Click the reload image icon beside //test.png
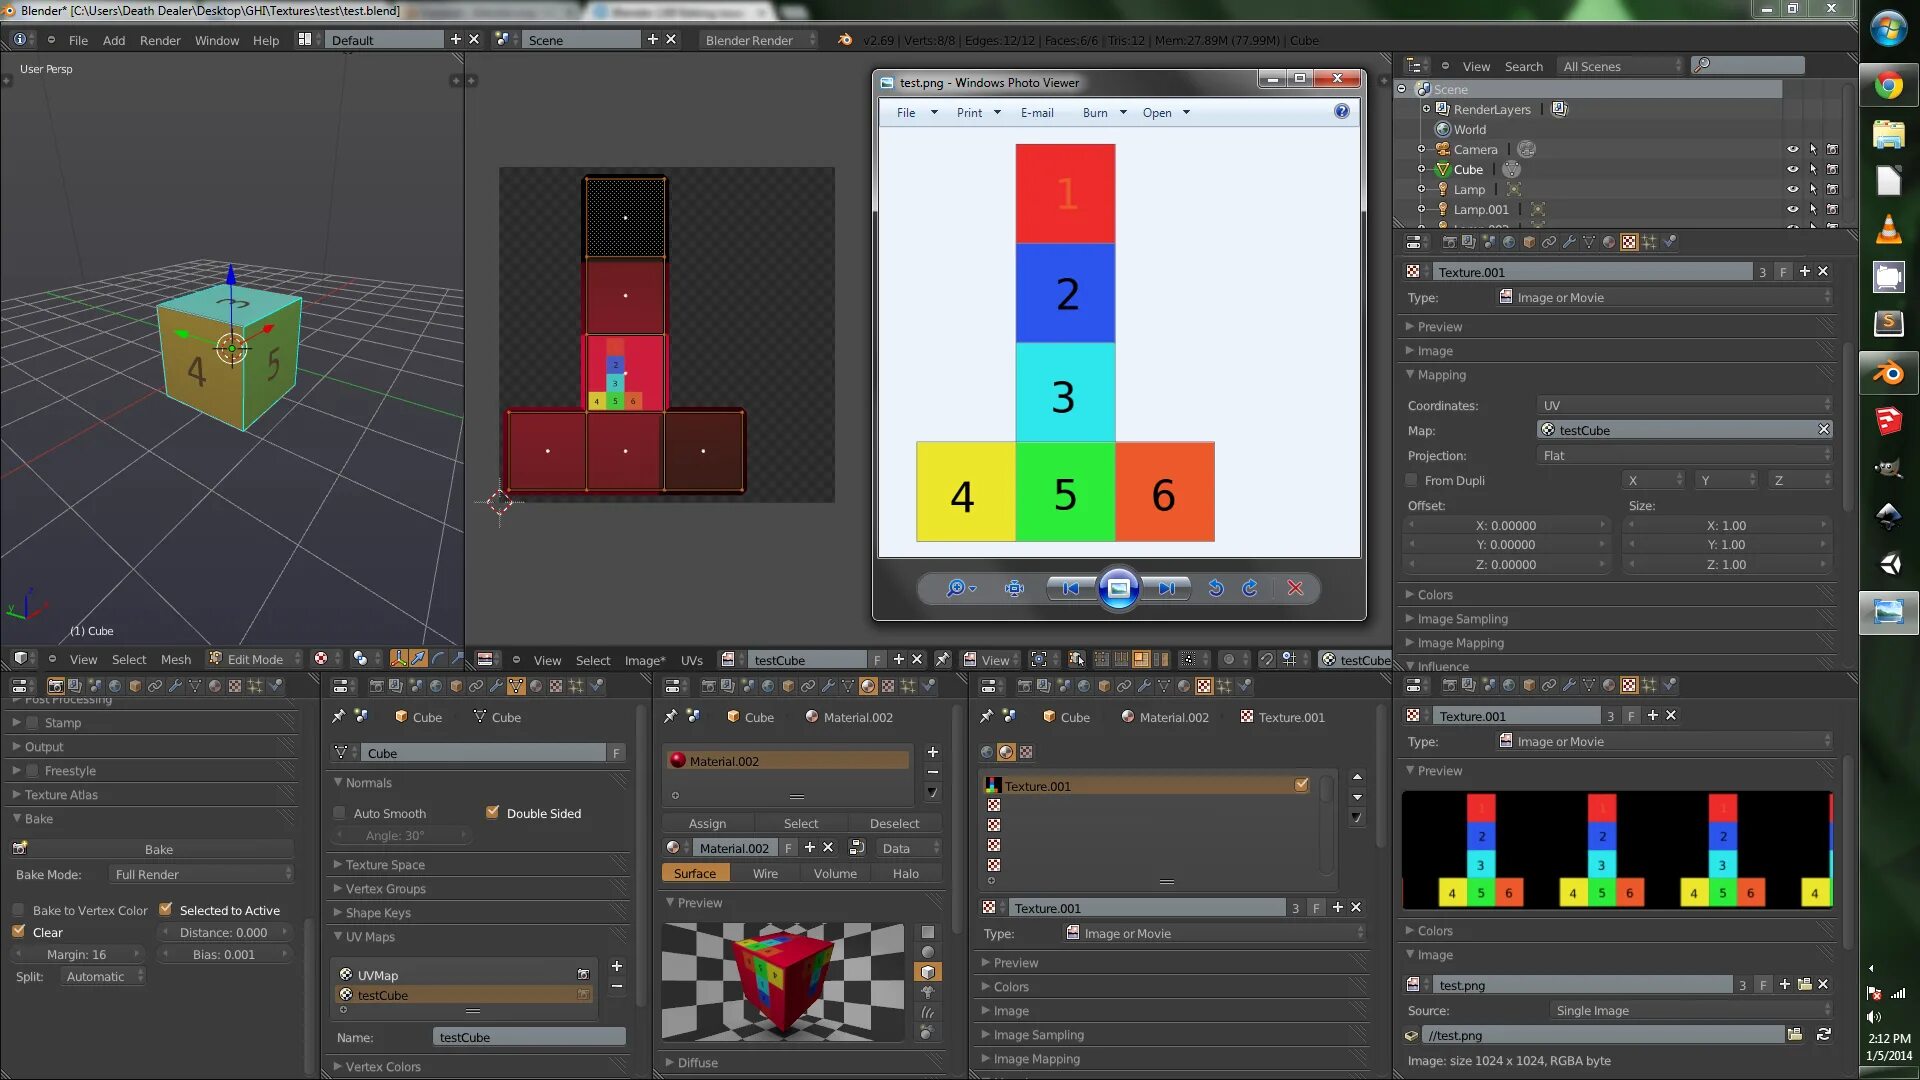Screen dimensions: 1920x1080 point(1823,1035)
